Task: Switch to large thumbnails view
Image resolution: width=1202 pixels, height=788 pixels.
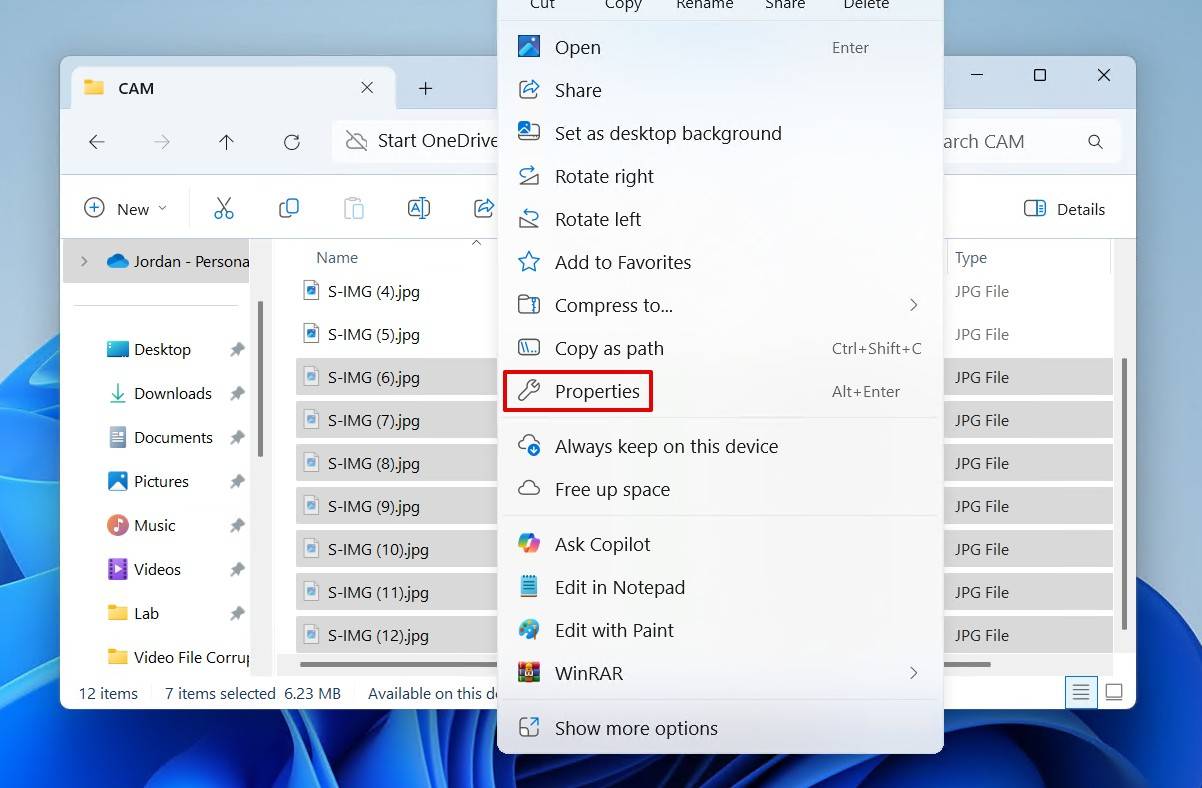Action: point(1114,692)
